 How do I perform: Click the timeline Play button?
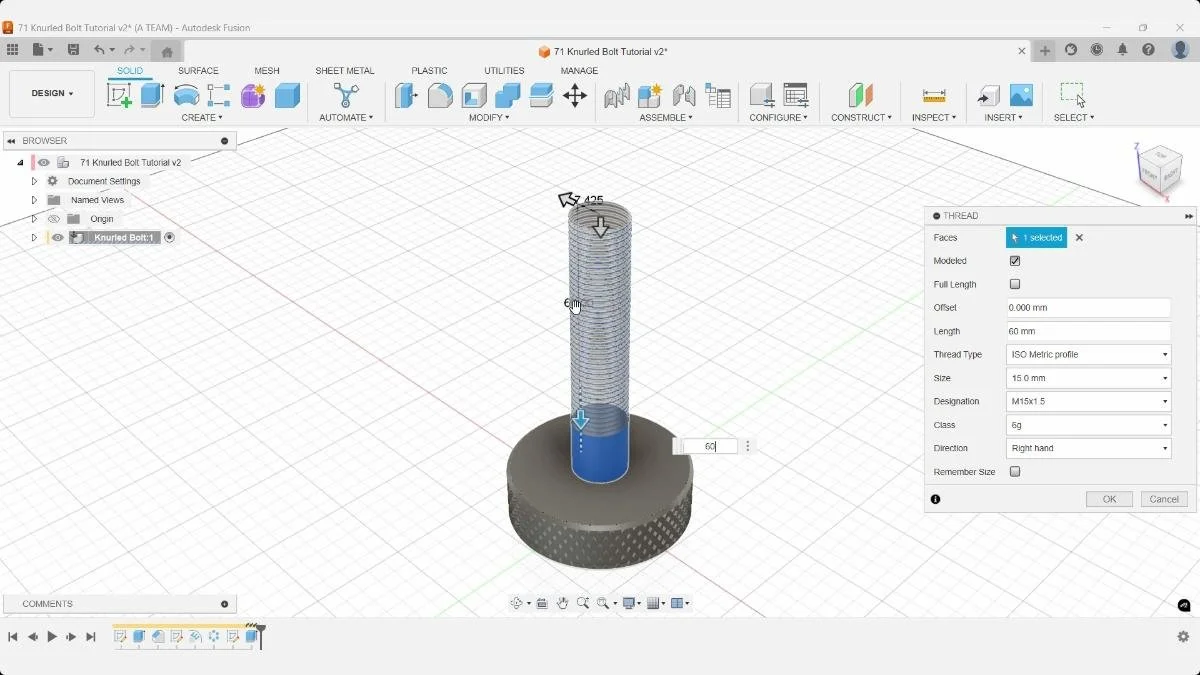coord(52,637)
